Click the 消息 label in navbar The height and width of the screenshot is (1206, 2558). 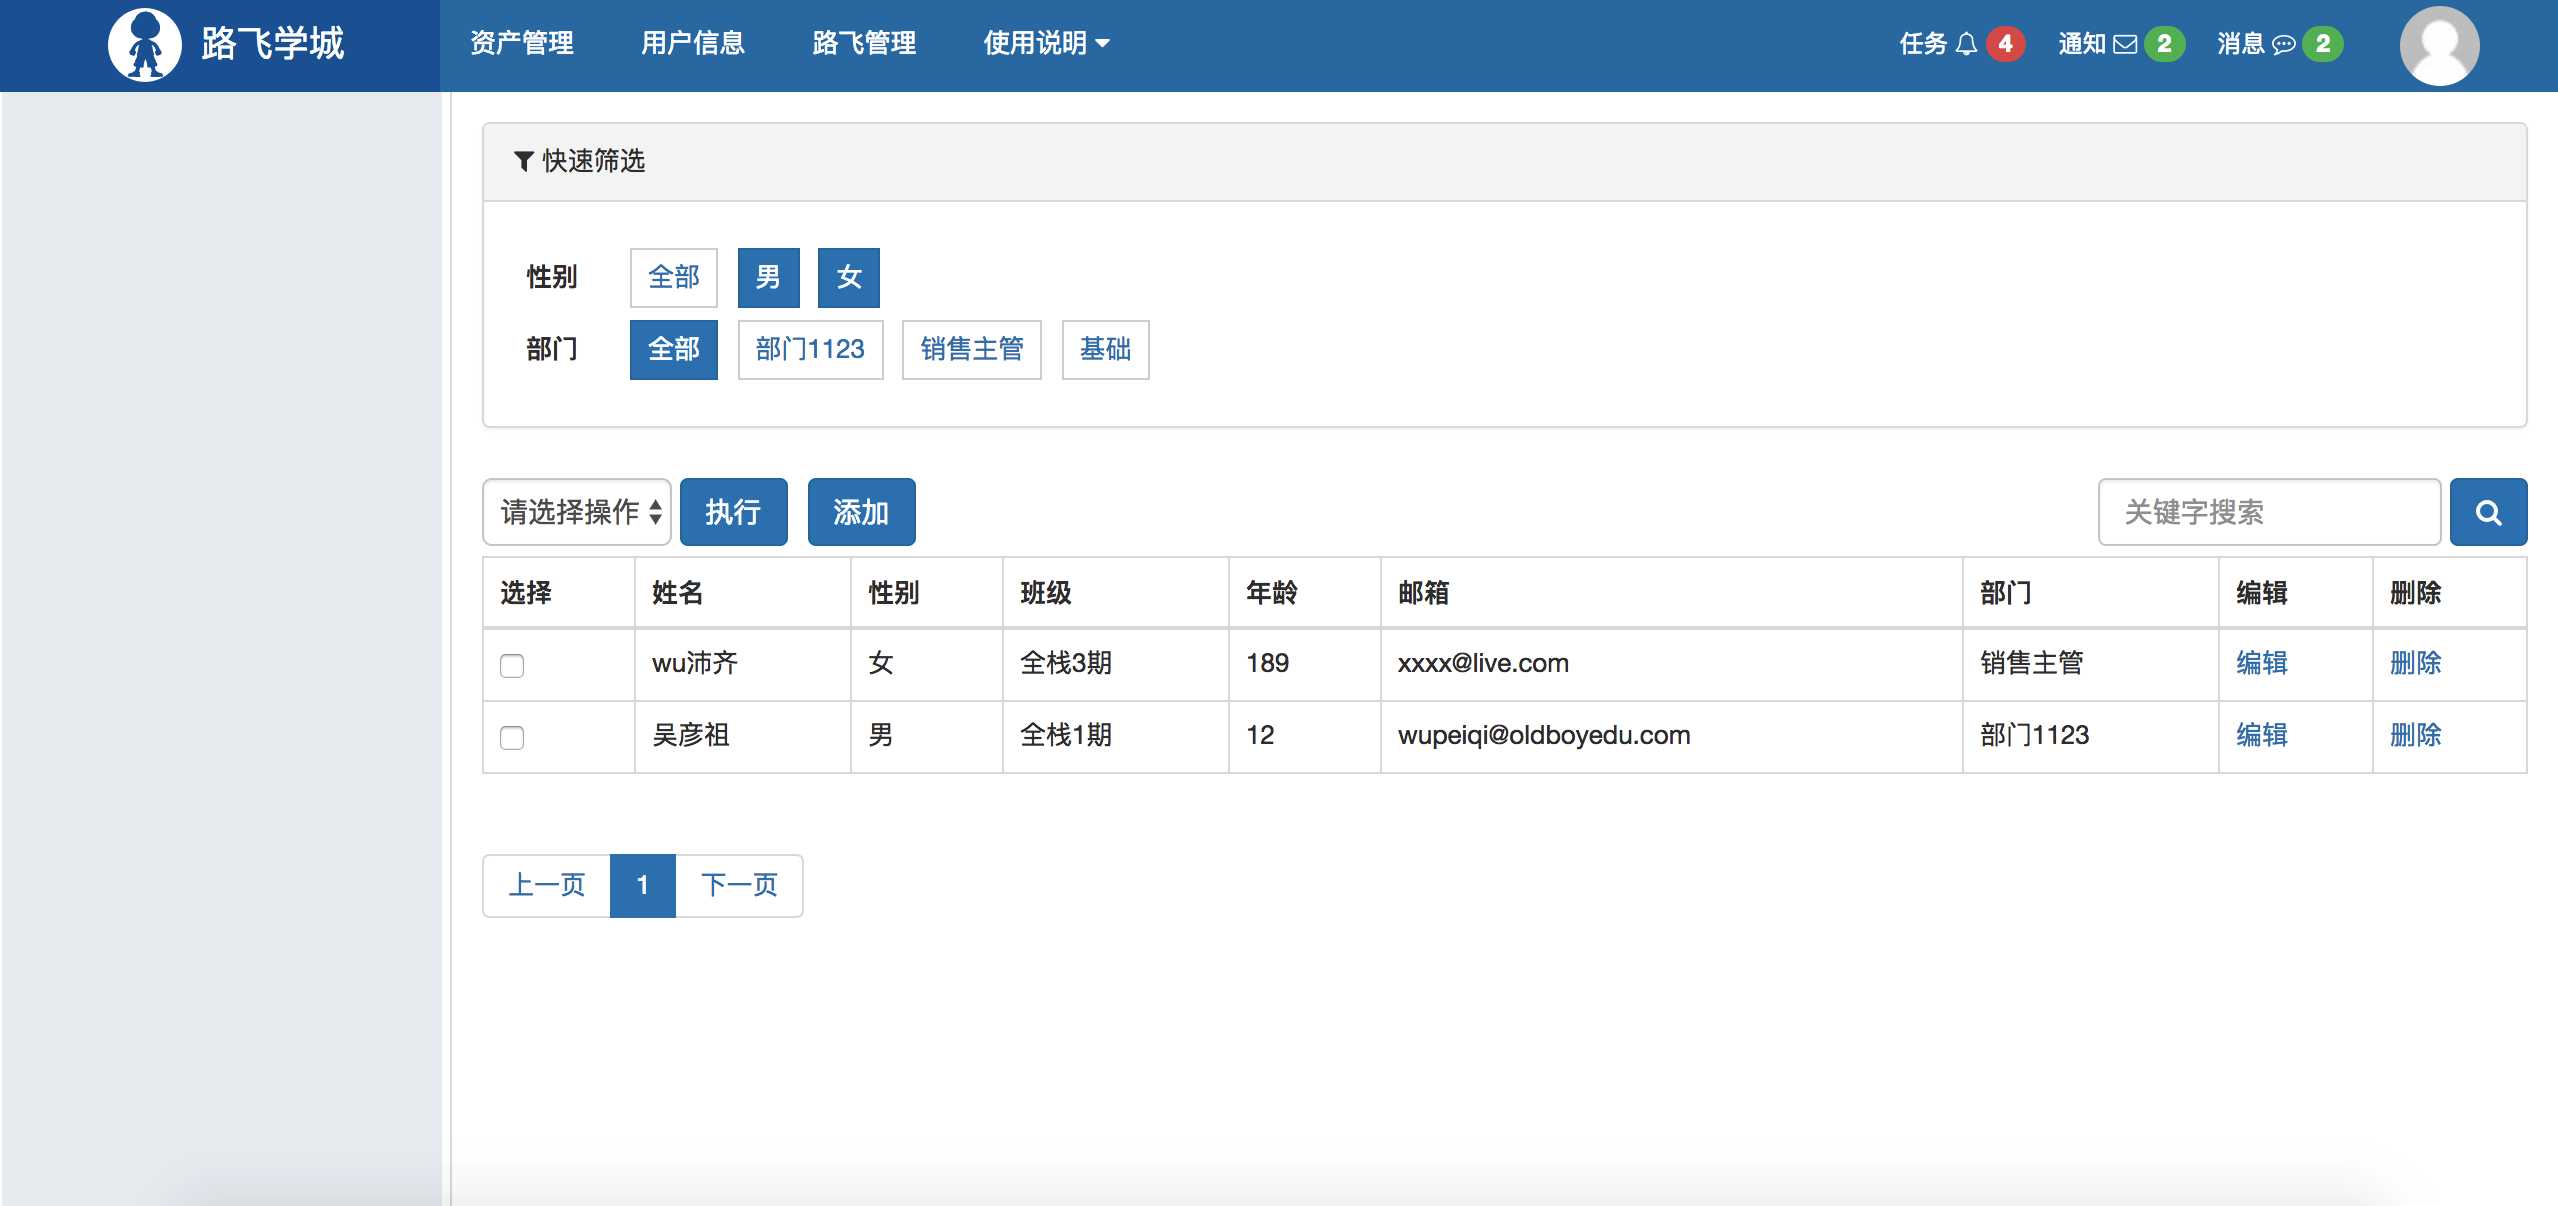point(2241,44)
